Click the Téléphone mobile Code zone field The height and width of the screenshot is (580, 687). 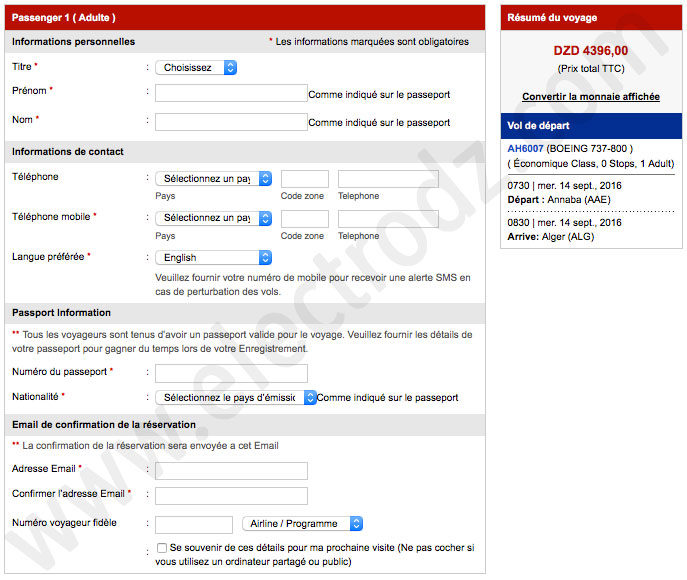pyautogui.click(x=305, y=219)
